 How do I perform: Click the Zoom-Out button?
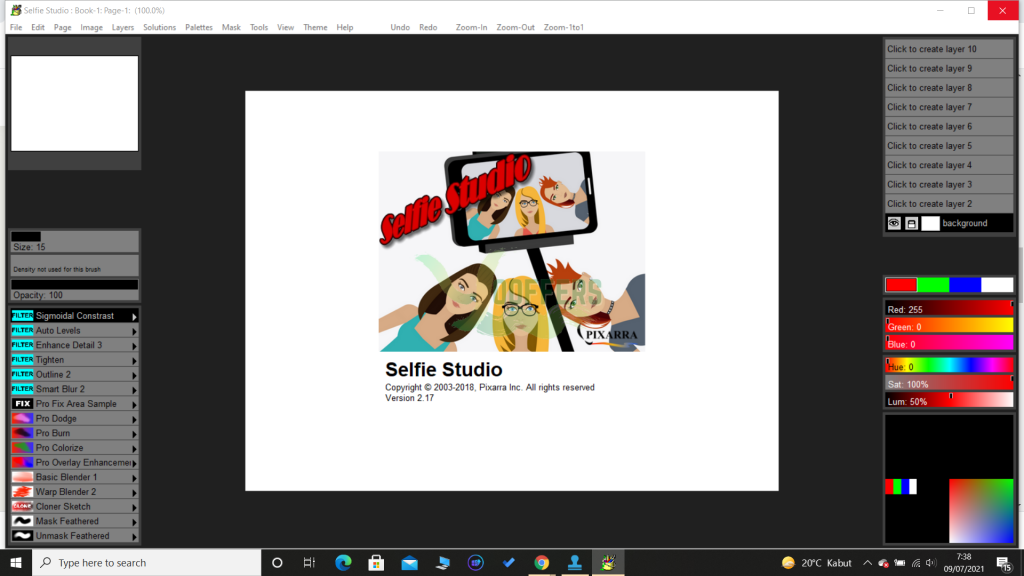pyautogui.click(x=515, y=27)
